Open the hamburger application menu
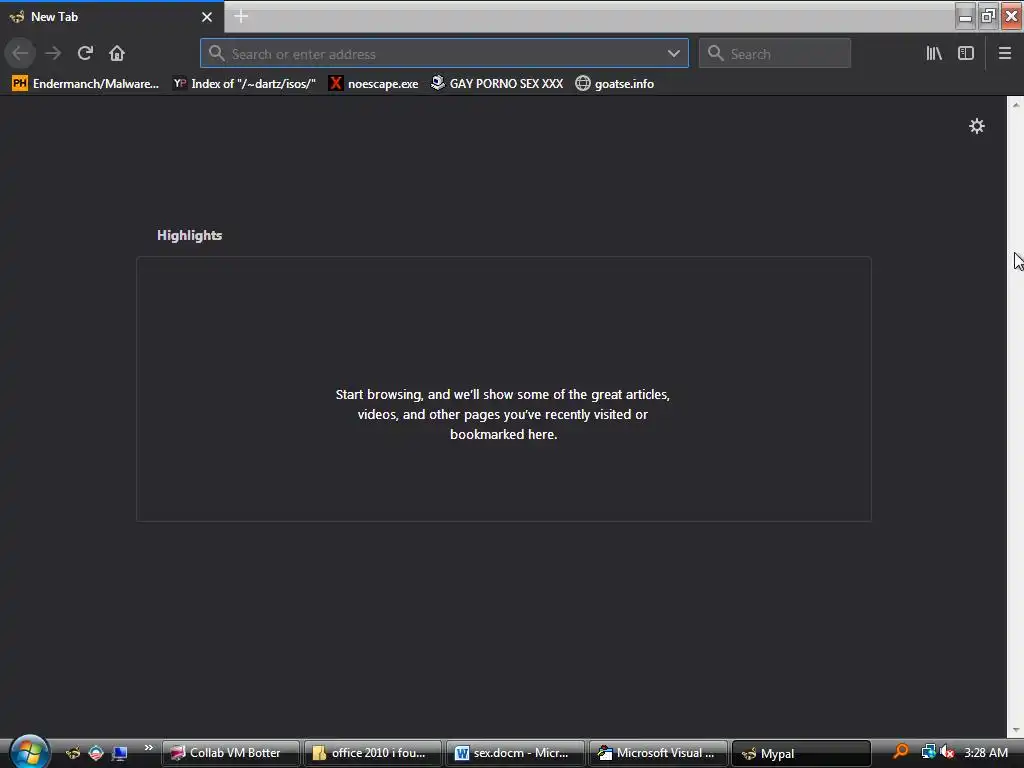The image size is (1024, 768). click(x=1005, y=54)
